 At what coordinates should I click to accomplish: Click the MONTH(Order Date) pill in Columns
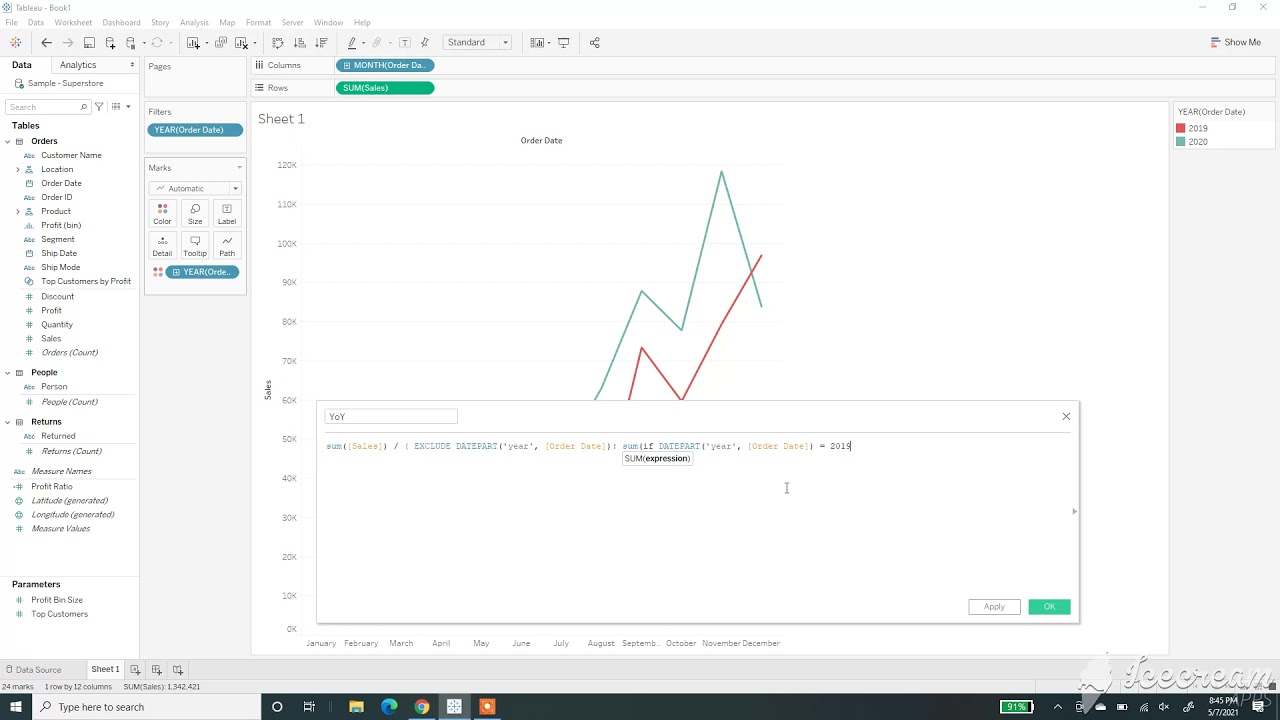(x=385, y=65)
